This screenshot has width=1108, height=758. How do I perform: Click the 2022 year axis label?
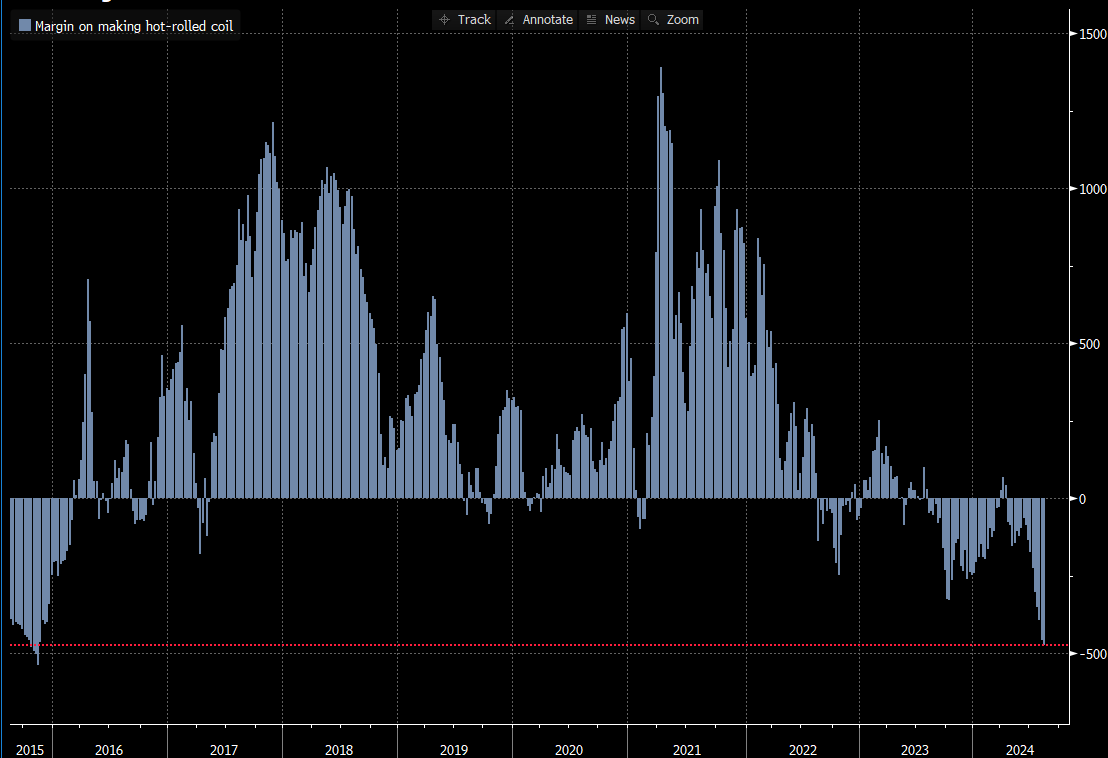pyautogui.click(x=803, y=750)
